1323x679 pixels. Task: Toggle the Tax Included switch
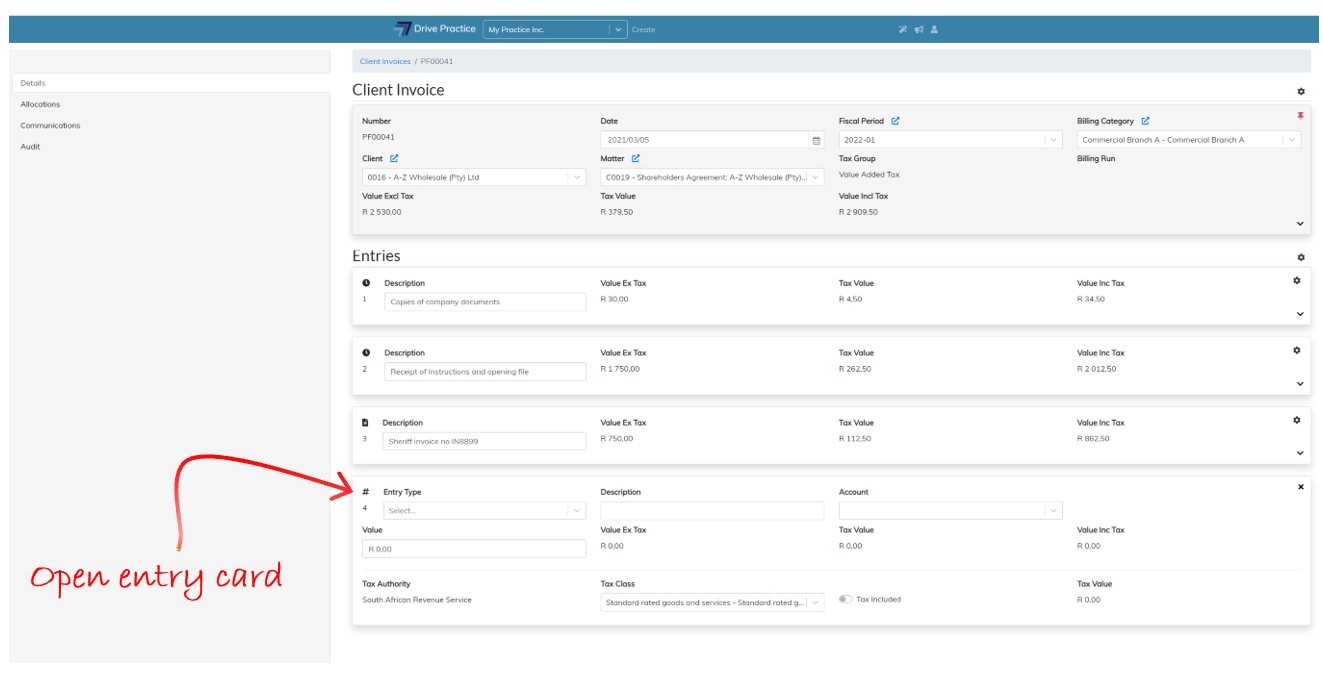[x=846, y=600]
